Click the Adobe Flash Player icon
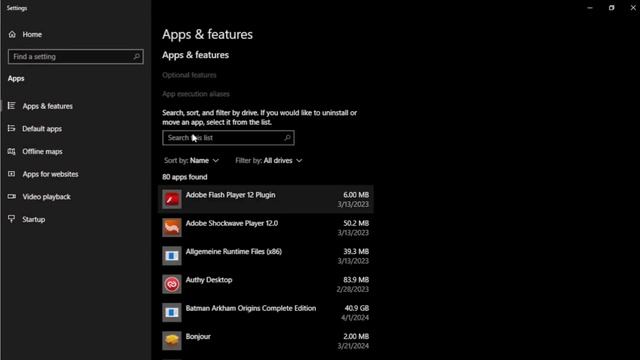The image size is (640, 360). pyautogui.click(x=172, y=199)
